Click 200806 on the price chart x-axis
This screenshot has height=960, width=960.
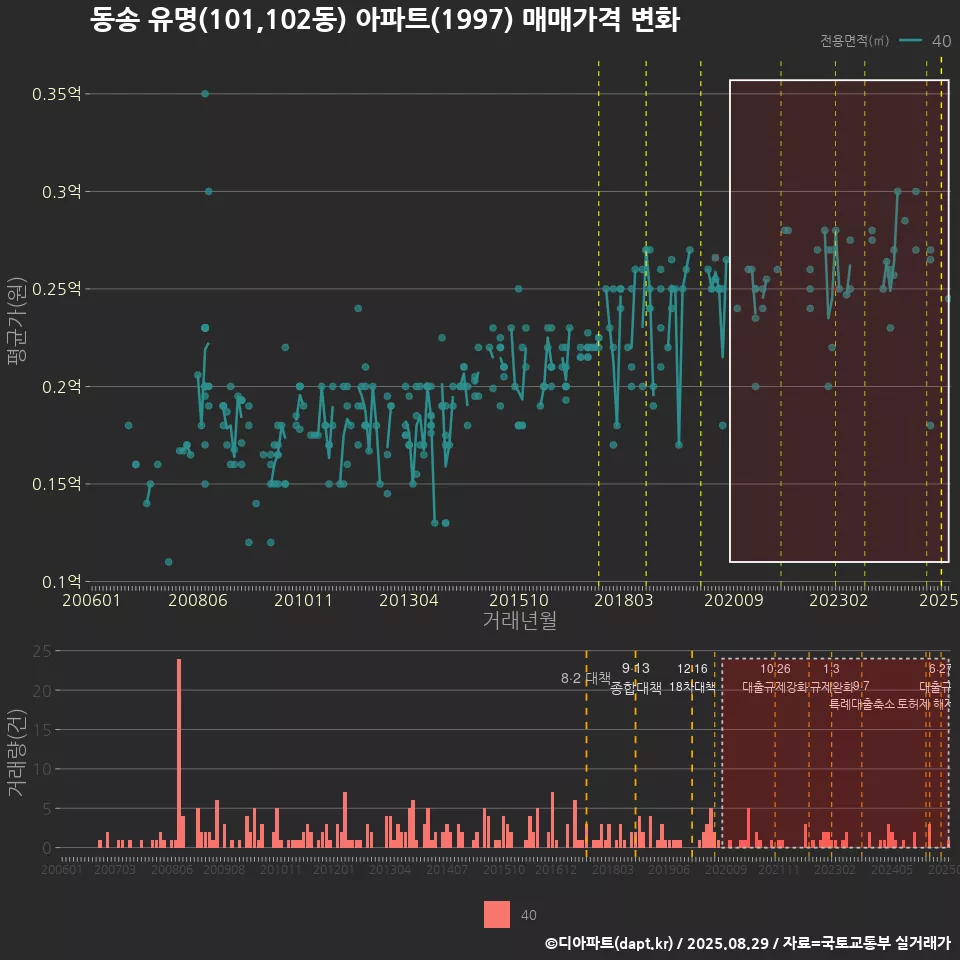click(198, 600)
